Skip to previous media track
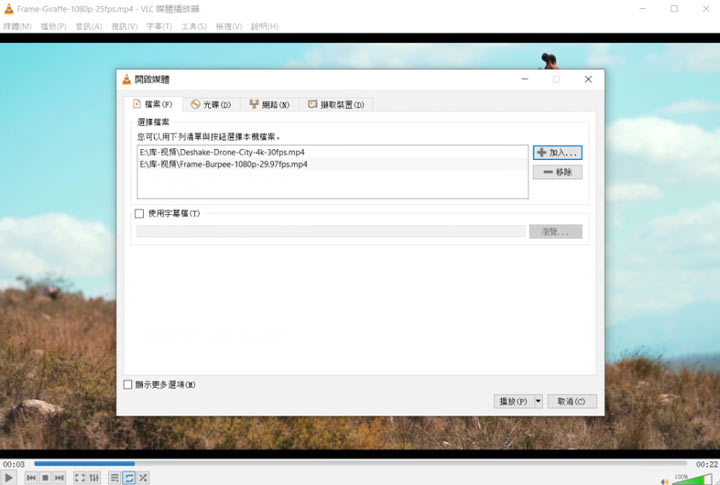Viewport: 720px width, 485px height. click(x=31, y=478)
